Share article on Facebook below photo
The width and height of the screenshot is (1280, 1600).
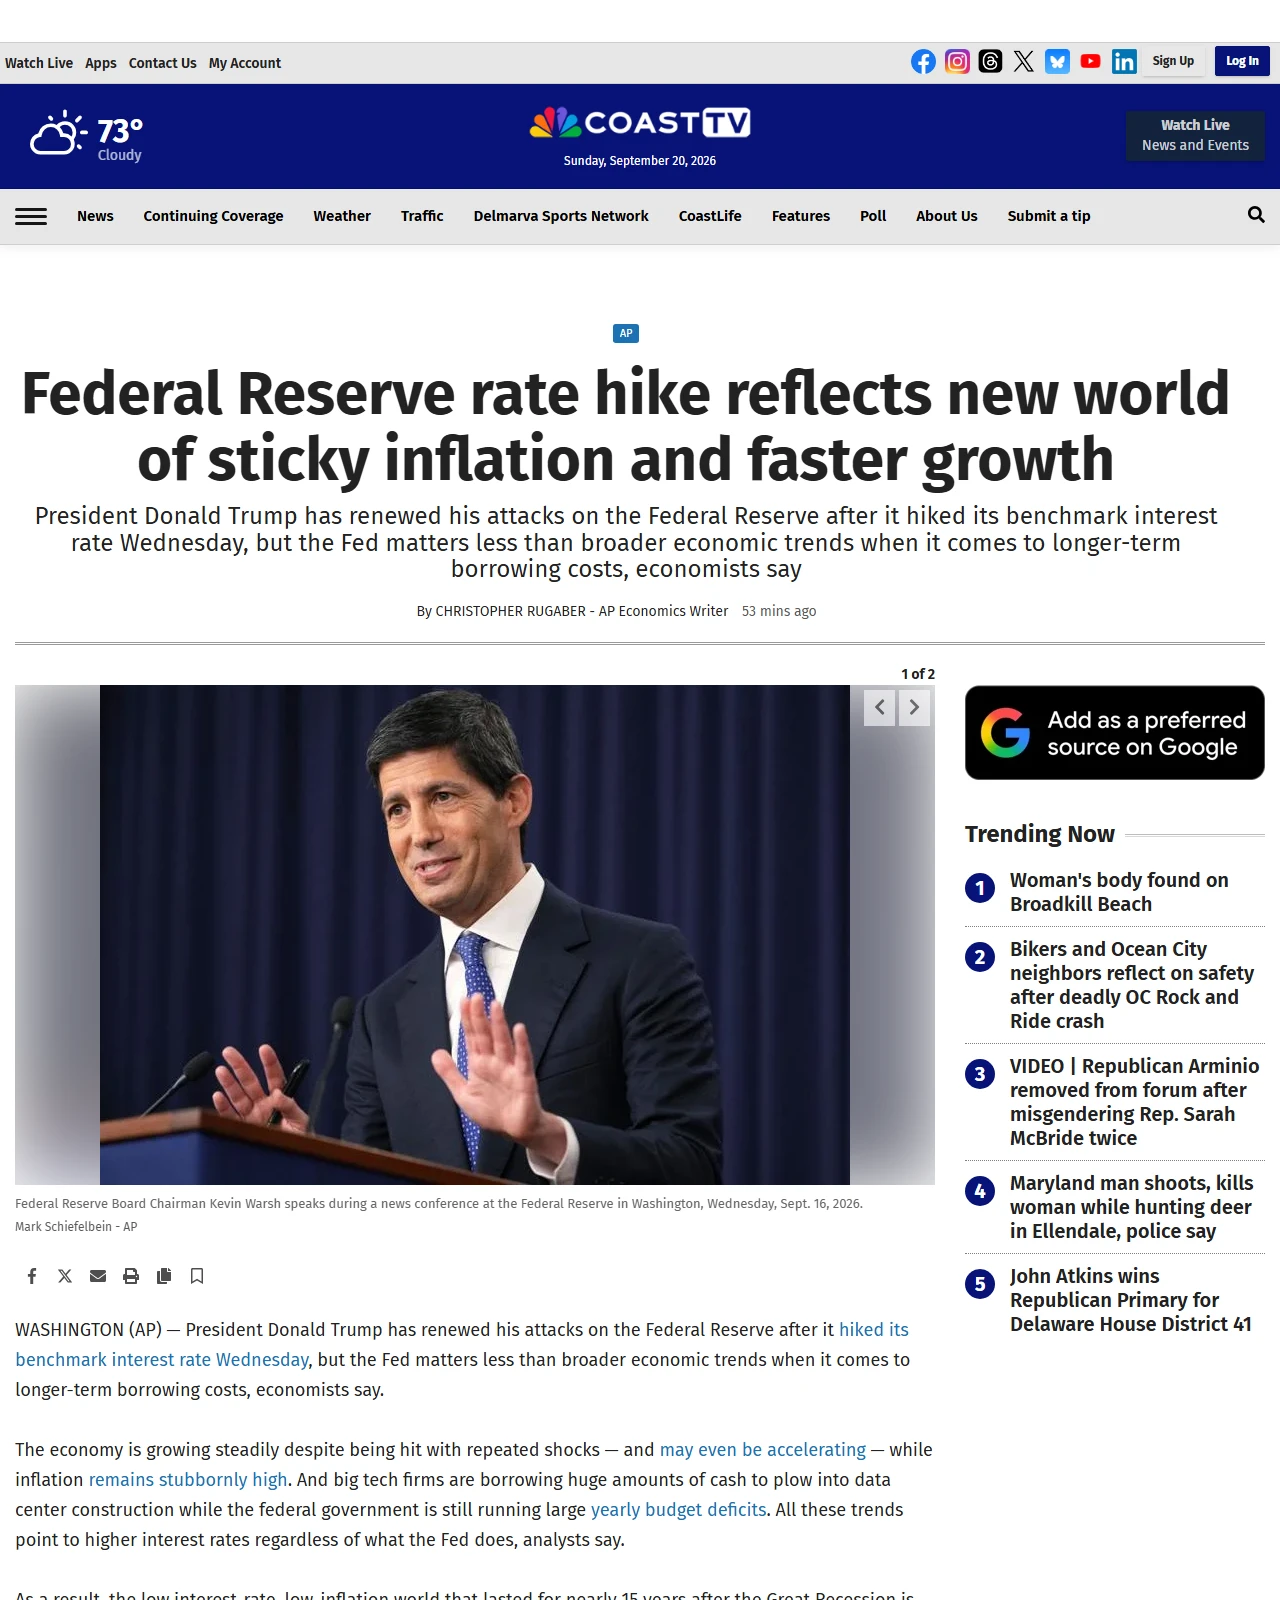point(32,1276)
